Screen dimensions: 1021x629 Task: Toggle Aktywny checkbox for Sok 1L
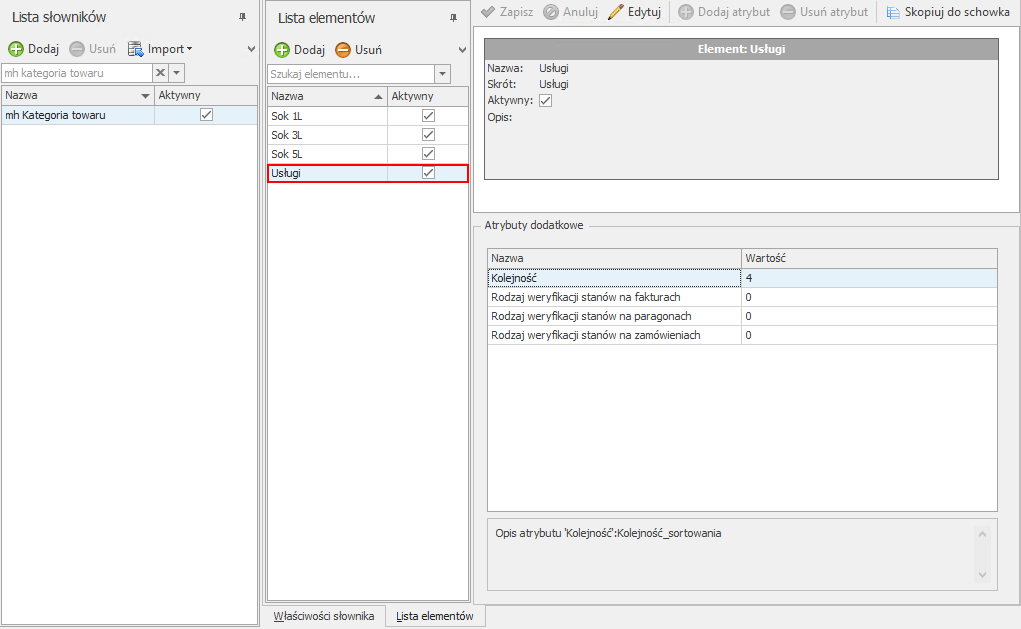pos(428,116)
